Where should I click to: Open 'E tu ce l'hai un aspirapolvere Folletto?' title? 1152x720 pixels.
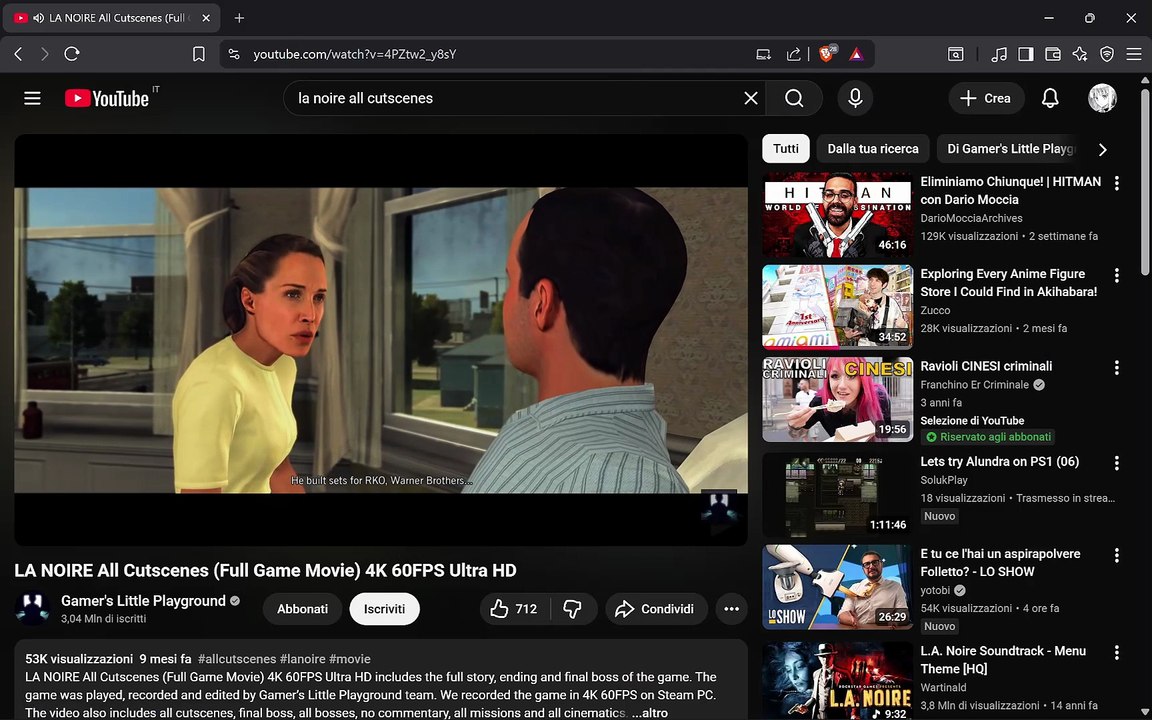point(1000,563)
